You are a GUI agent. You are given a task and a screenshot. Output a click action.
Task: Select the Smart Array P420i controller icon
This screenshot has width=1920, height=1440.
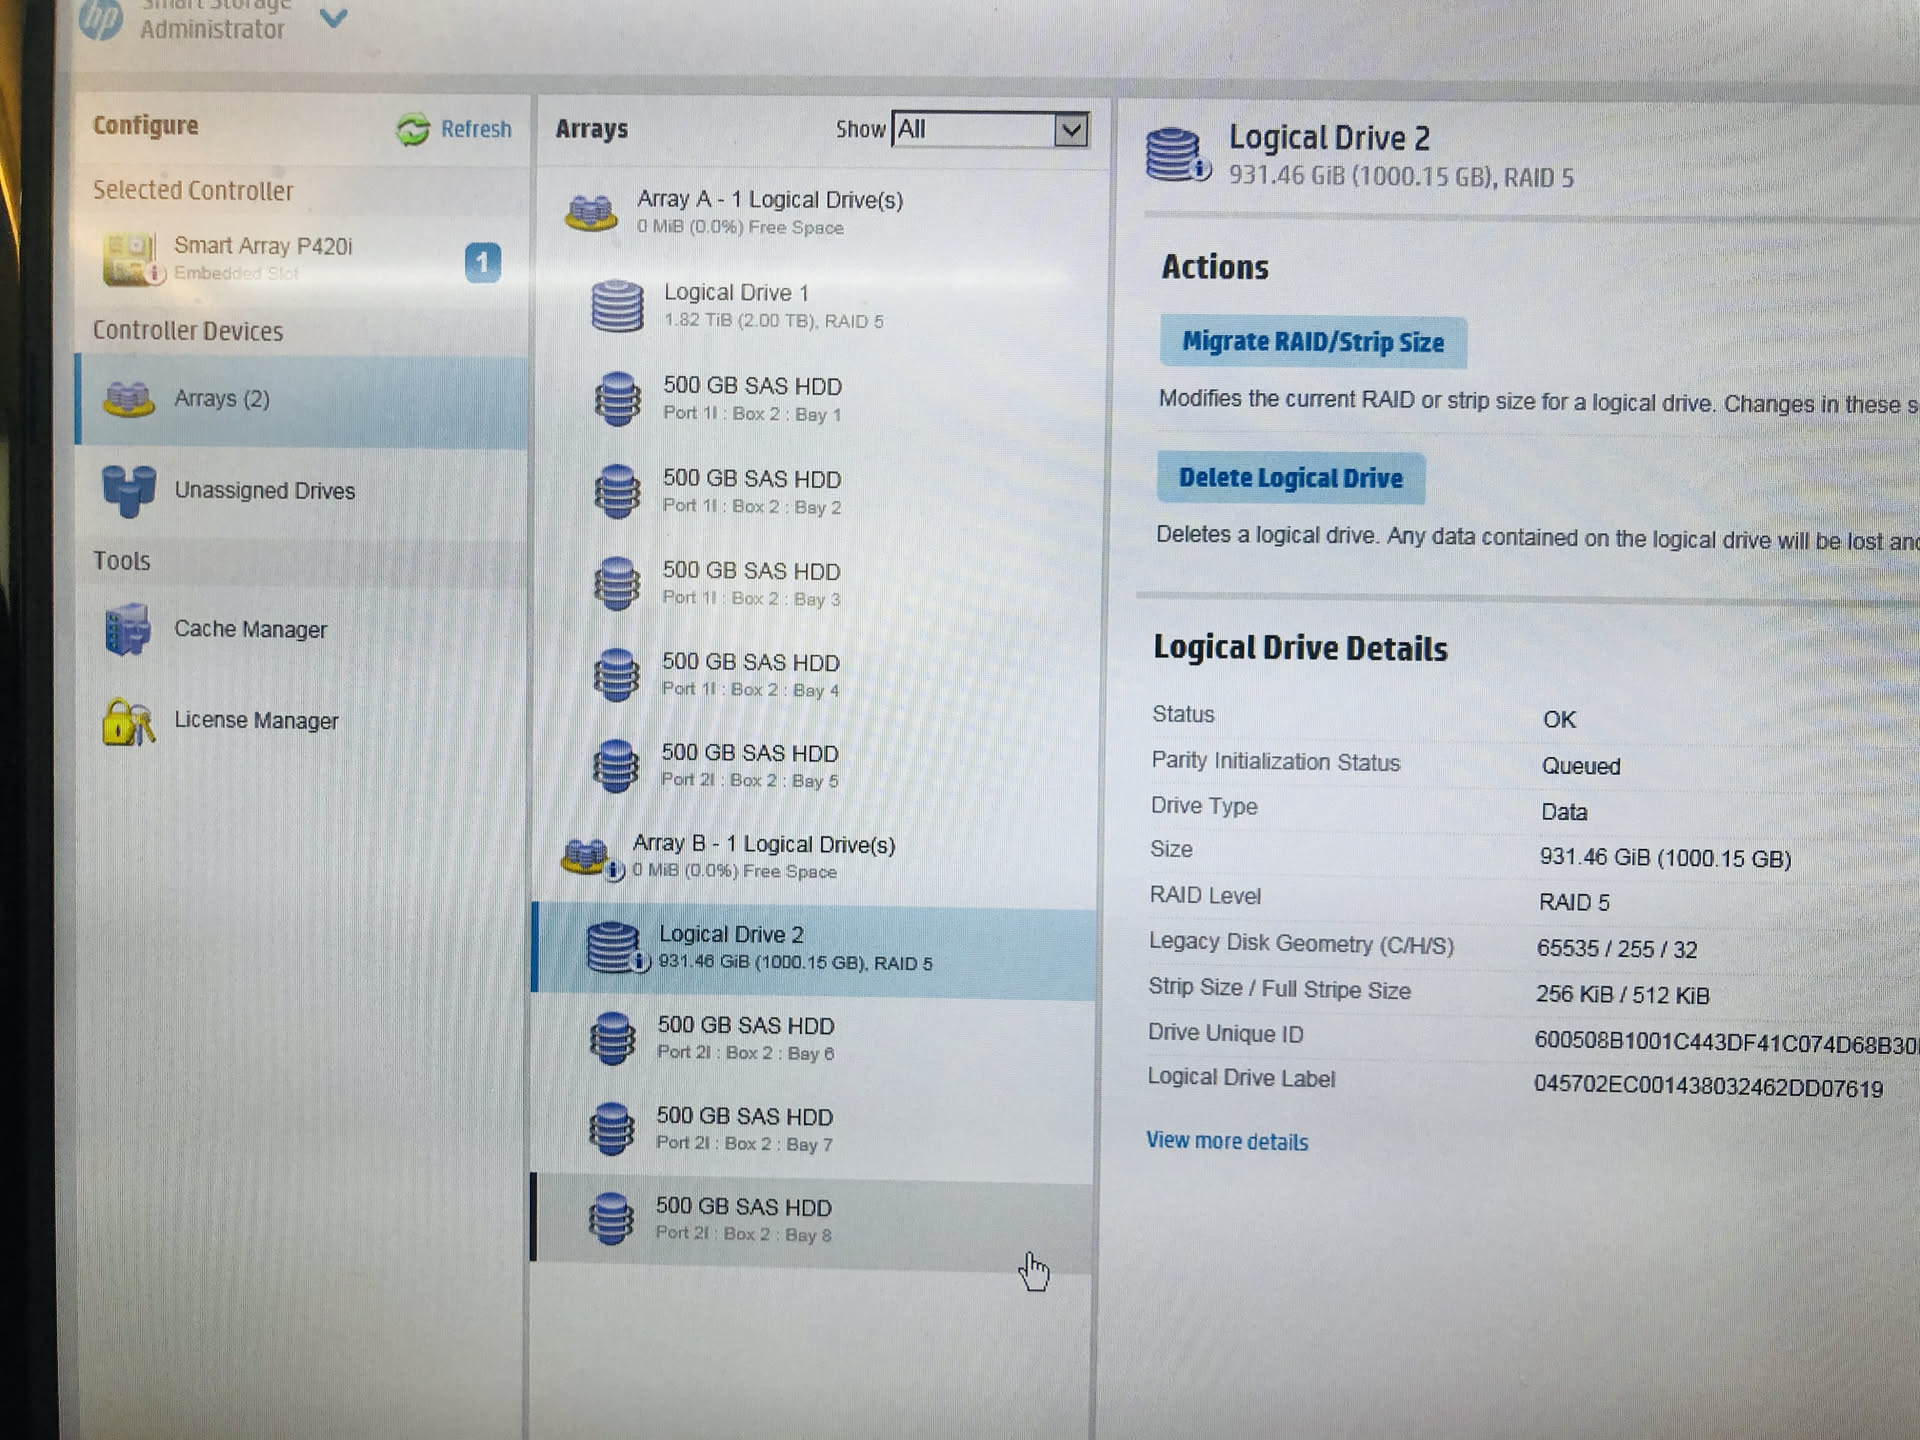point(130,259)
